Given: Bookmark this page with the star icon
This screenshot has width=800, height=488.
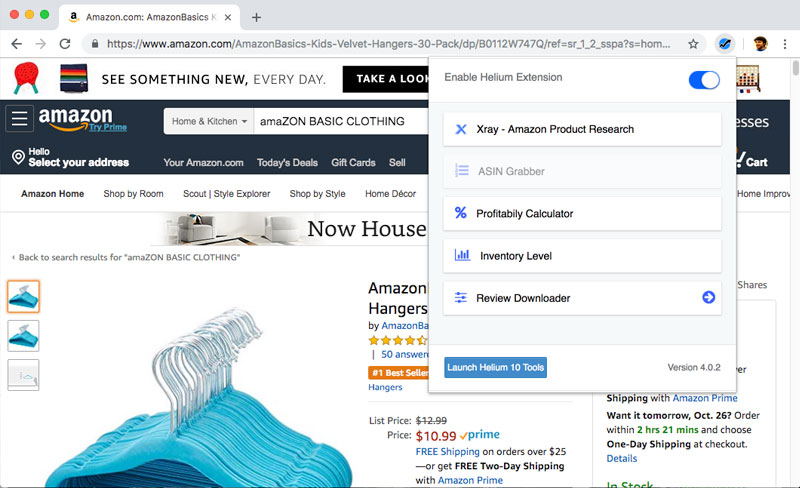Looking at the screenshot, I should point(693,44).
